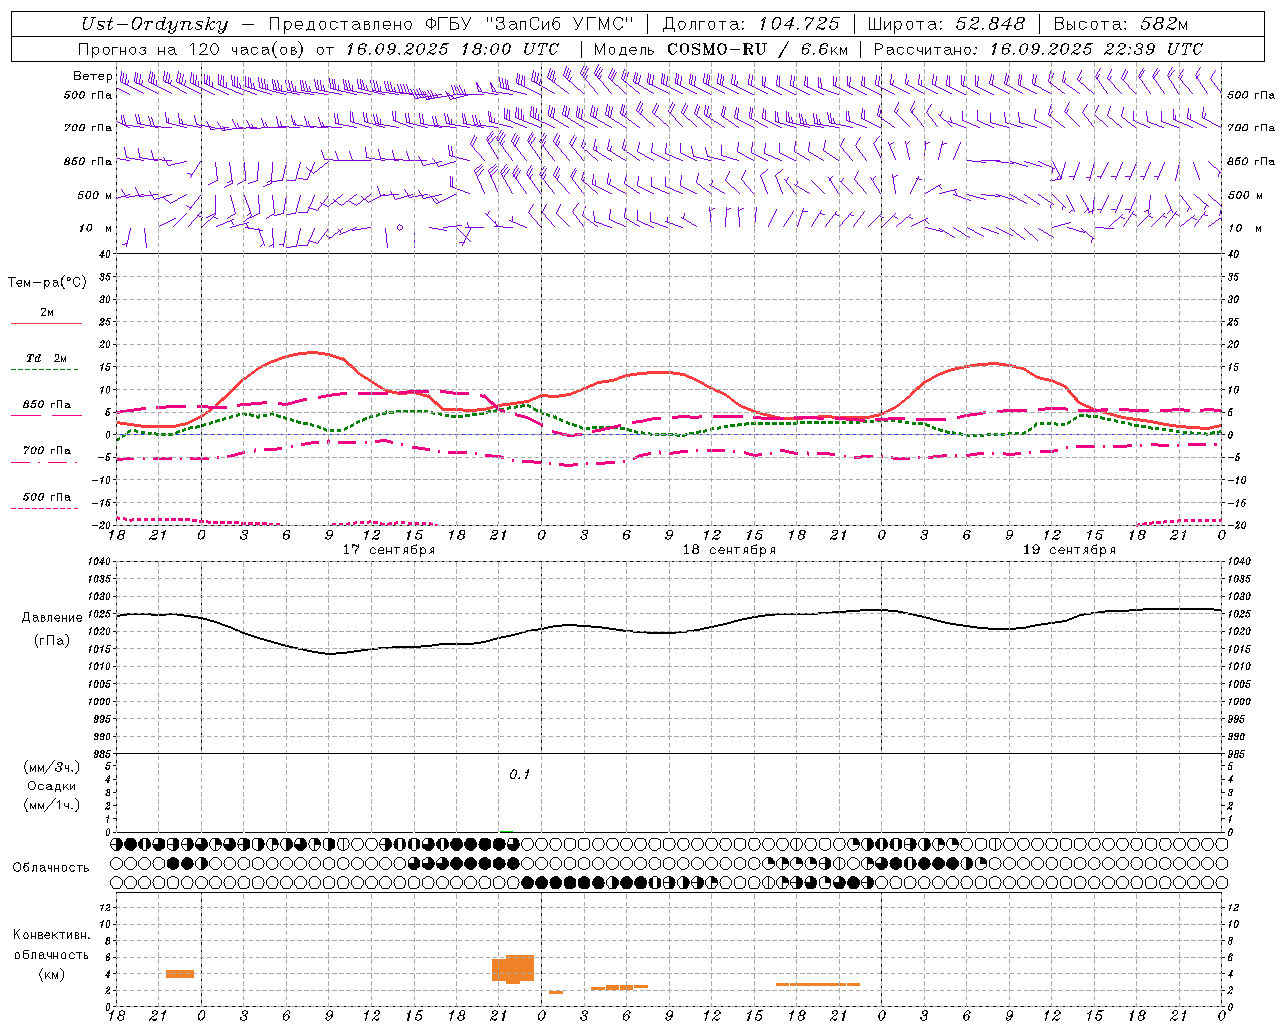
Task: Click the latitude value "Широта: 52.848"
Action: (946, 24)
